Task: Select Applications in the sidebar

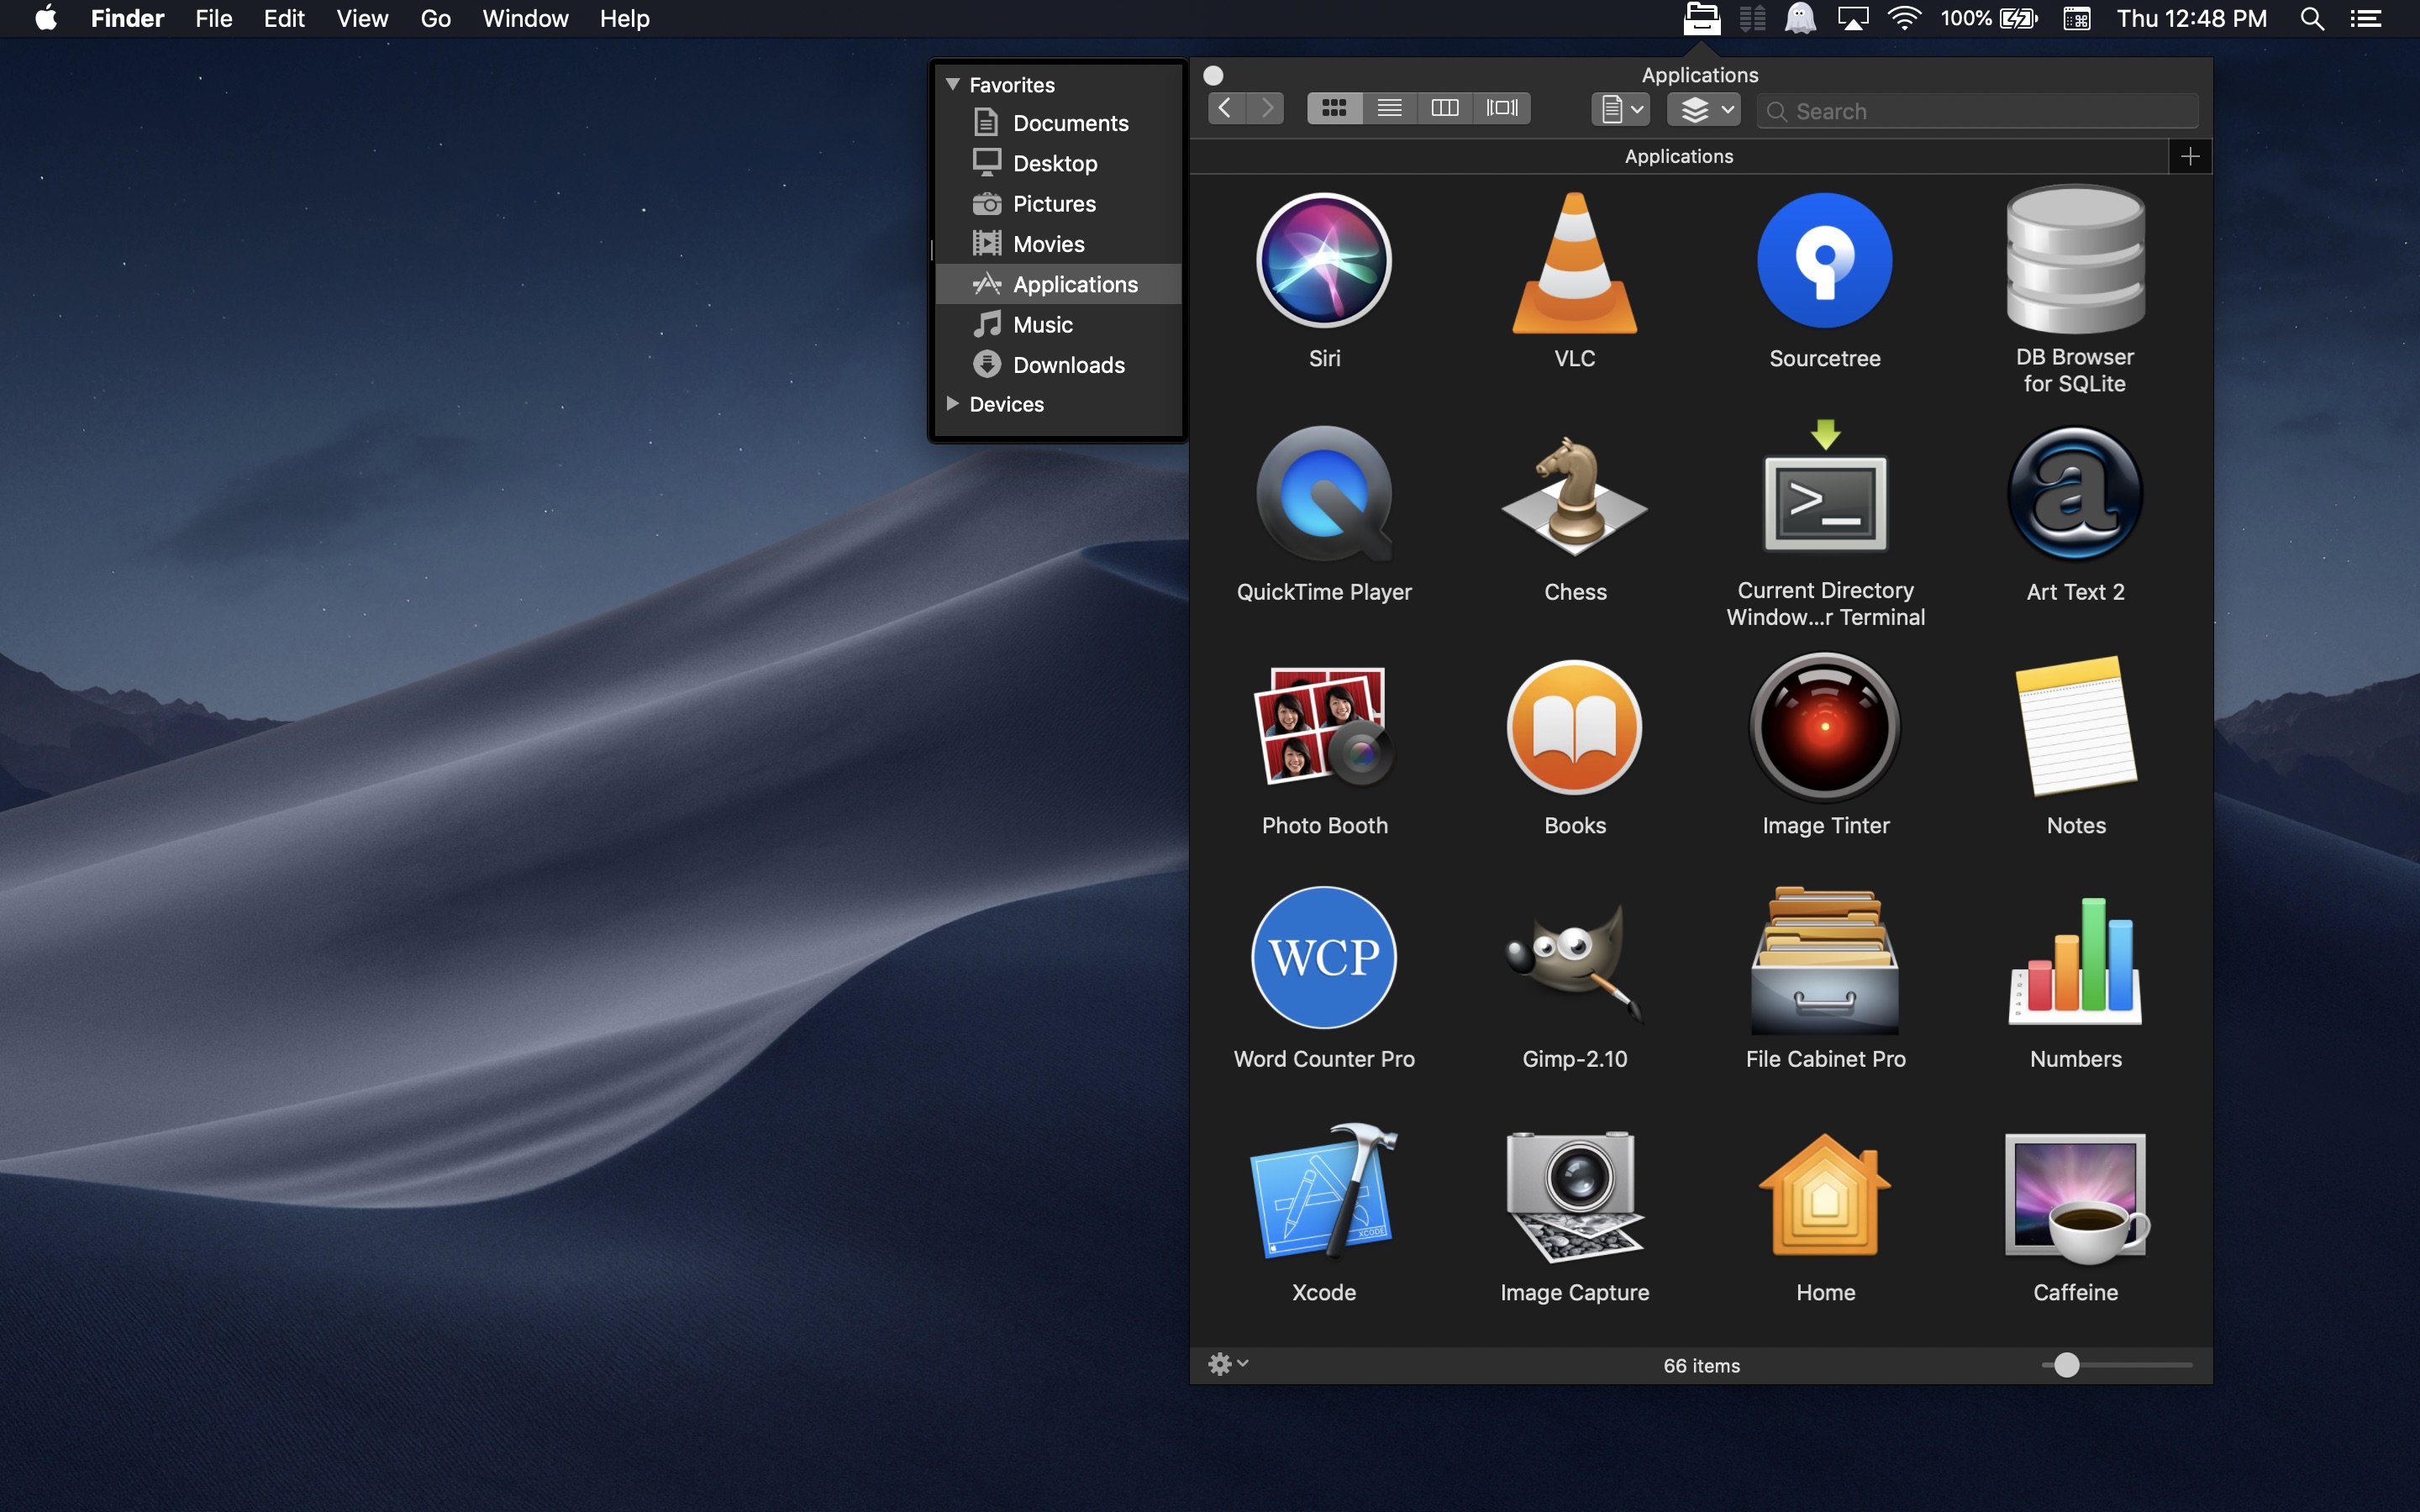Action: 1074,284
